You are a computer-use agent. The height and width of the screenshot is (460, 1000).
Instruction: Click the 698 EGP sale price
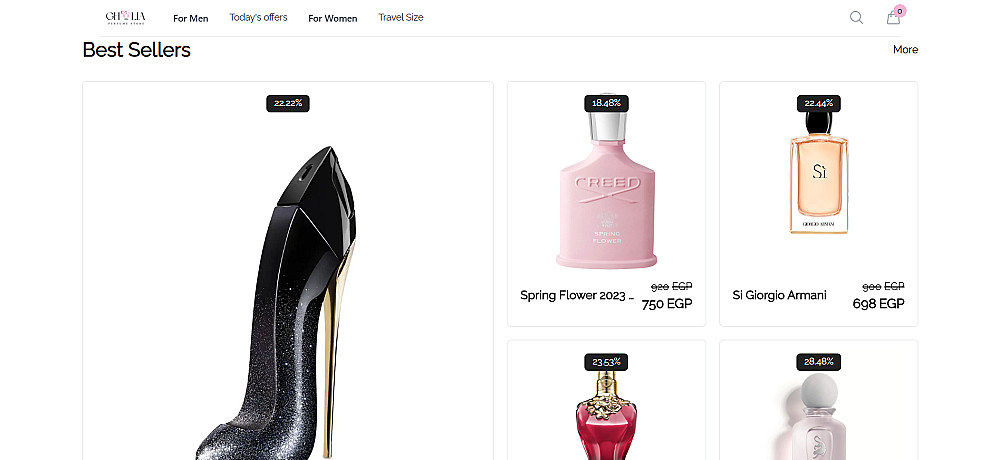coord(879,304)
